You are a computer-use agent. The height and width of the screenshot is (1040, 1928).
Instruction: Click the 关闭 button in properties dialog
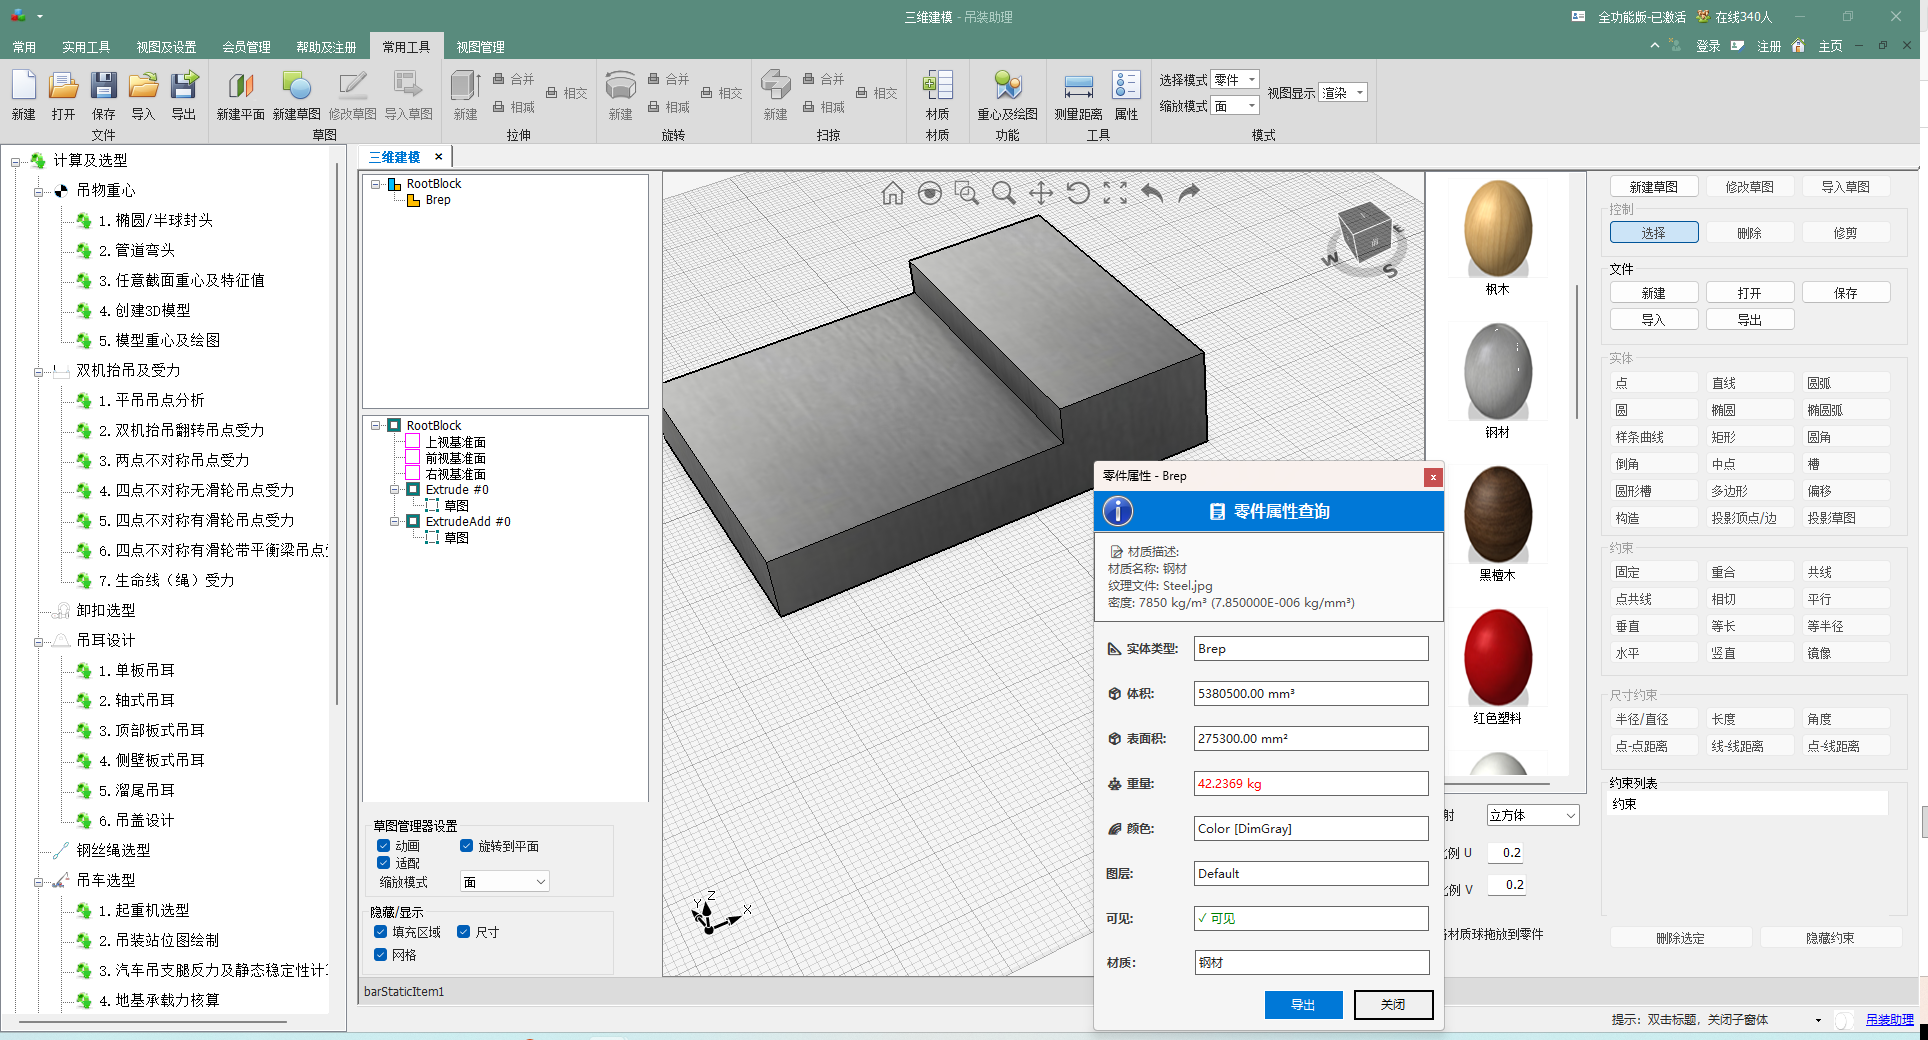(1393, 1005)
